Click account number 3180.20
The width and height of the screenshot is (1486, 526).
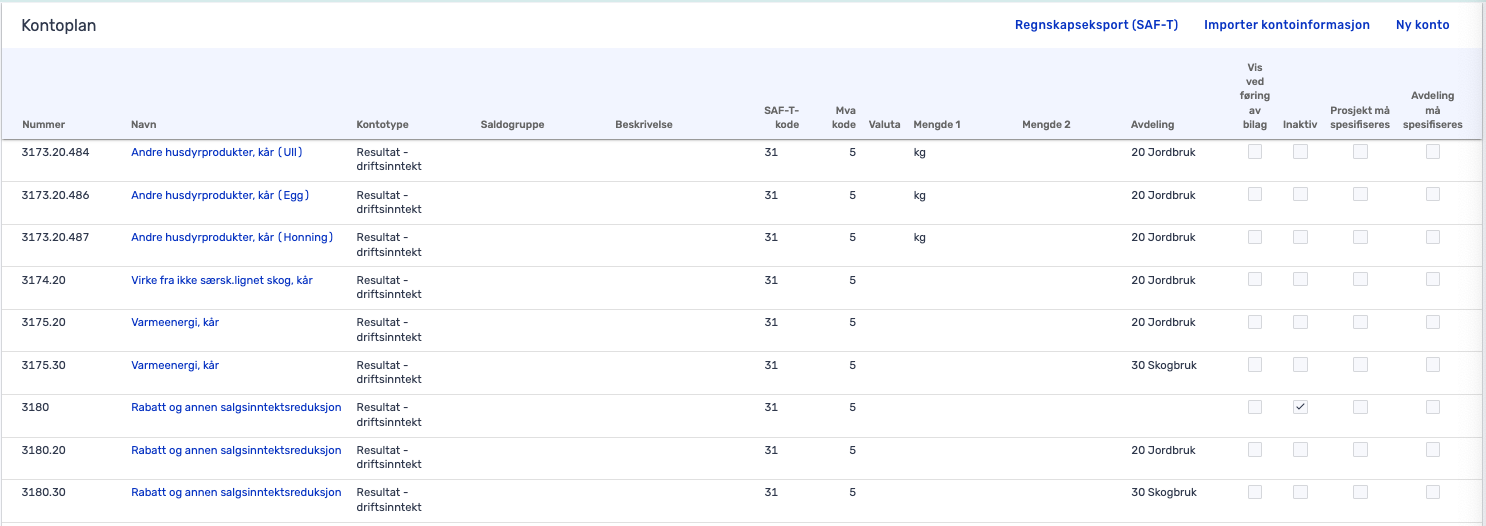[43, 450]
